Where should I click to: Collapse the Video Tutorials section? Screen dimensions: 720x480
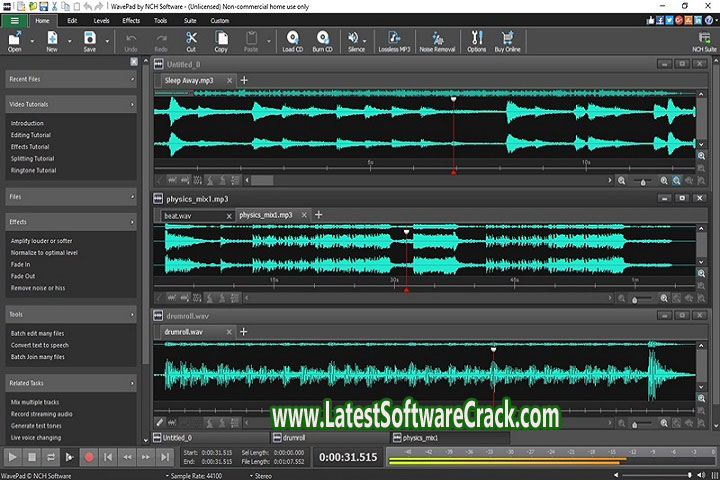click(x=132, y=104)
